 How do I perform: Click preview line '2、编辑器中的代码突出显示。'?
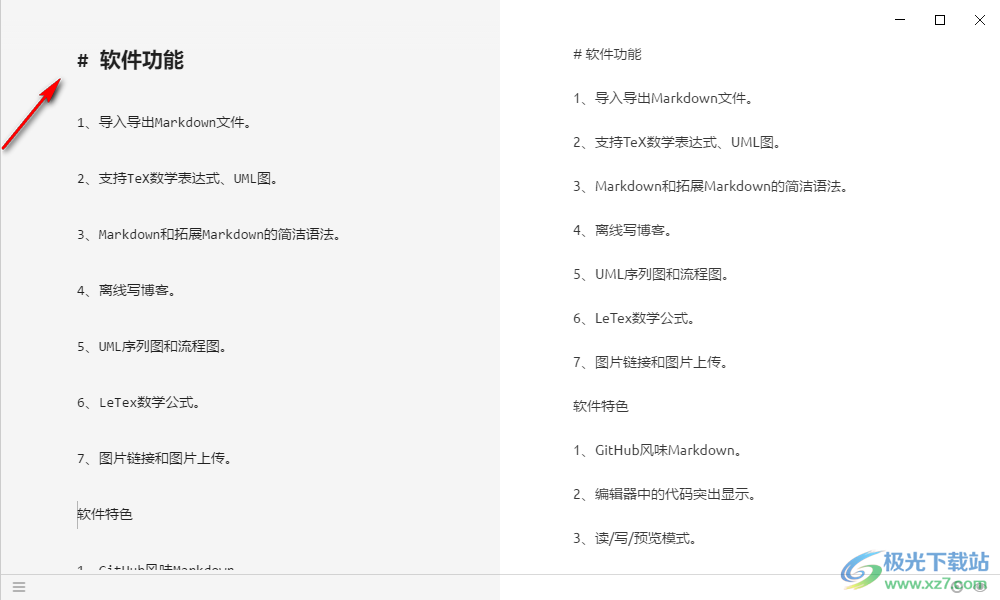(x=665, y=494)
